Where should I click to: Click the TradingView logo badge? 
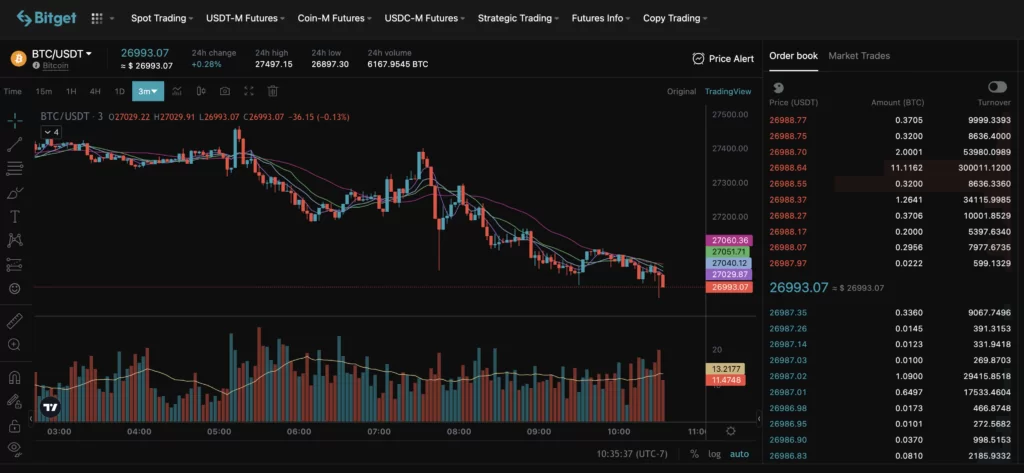[50, 407]
